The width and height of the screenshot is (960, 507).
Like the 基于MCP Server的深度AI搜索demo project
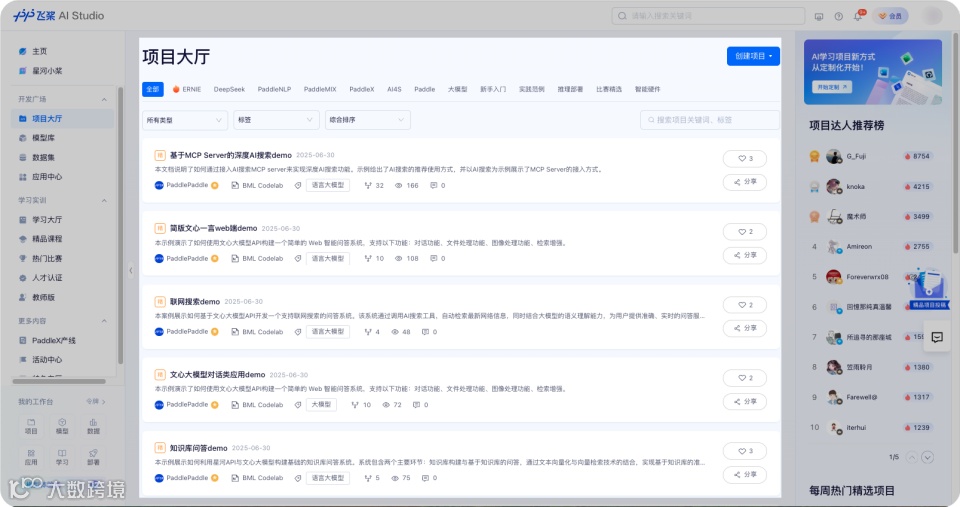point(744,159)
